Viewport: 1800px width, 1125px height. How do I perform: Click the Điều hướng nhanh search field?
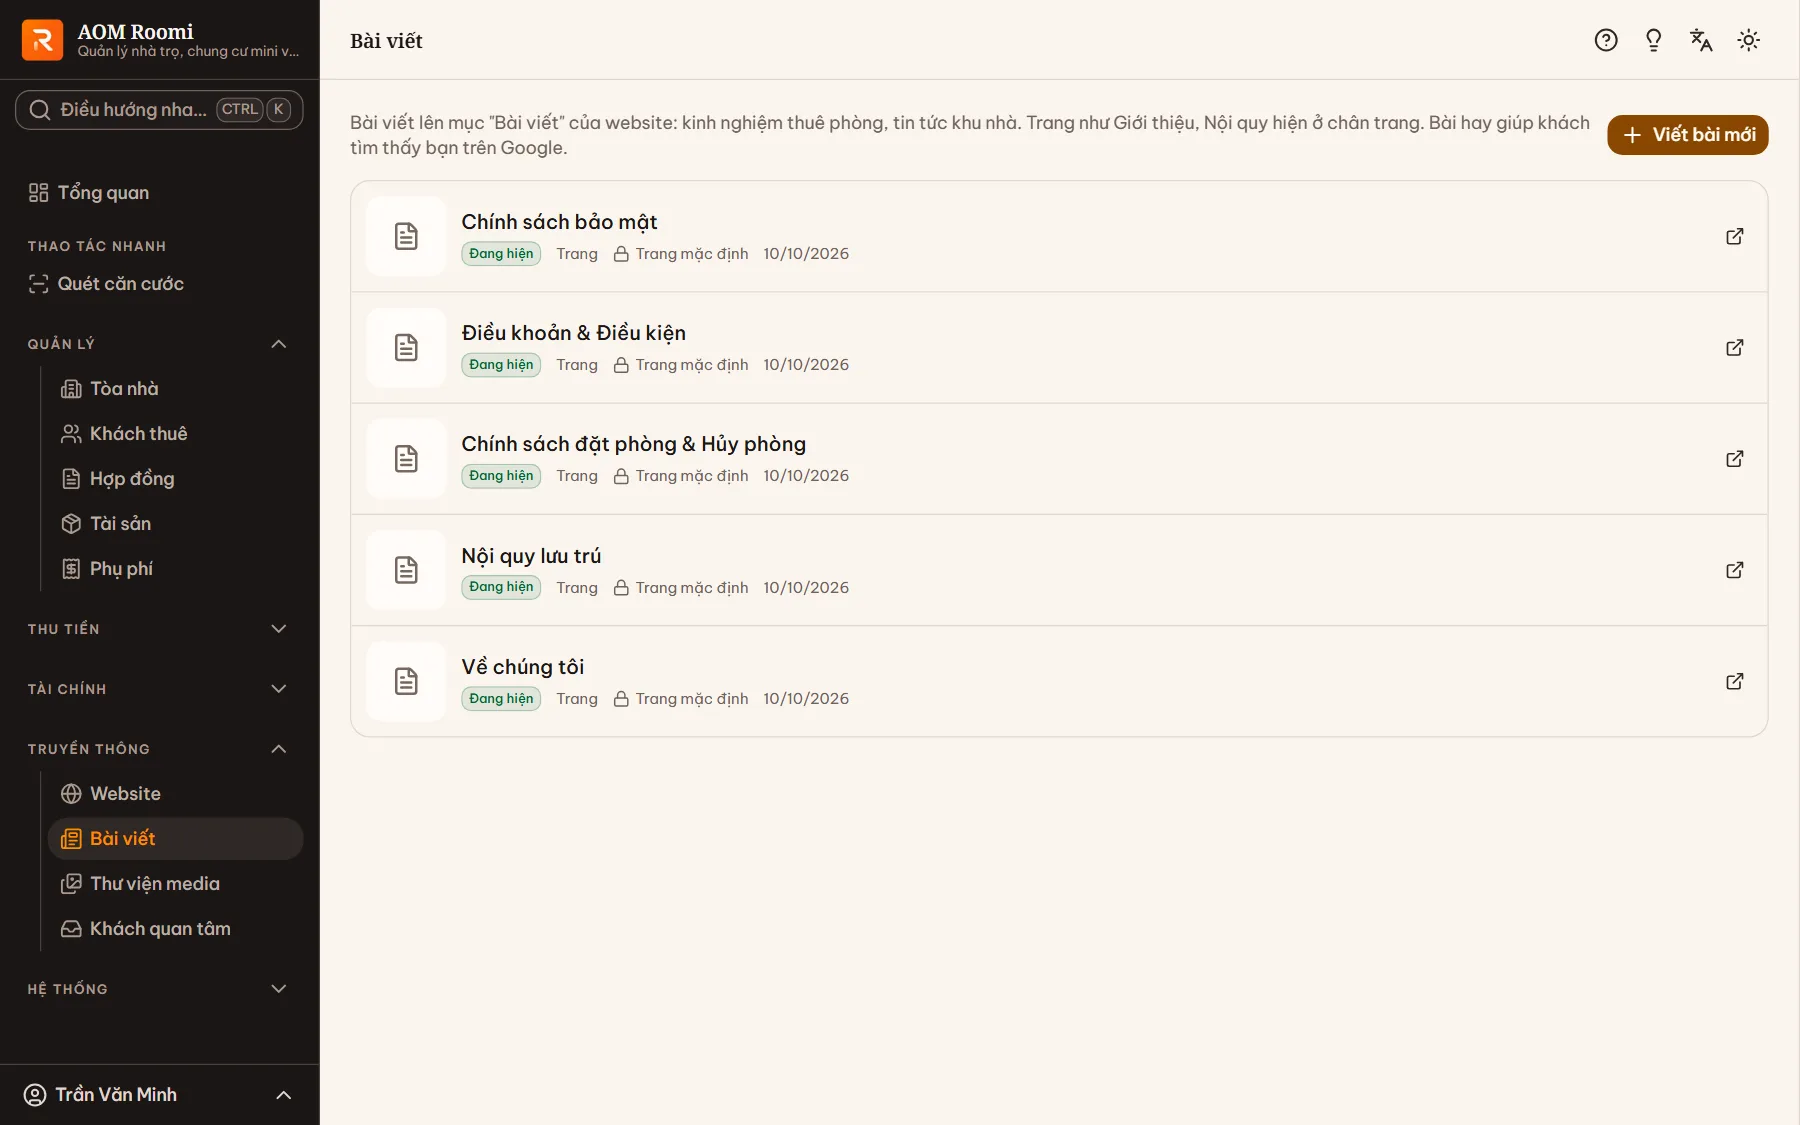pyautogui.click(x=159, y=110)
